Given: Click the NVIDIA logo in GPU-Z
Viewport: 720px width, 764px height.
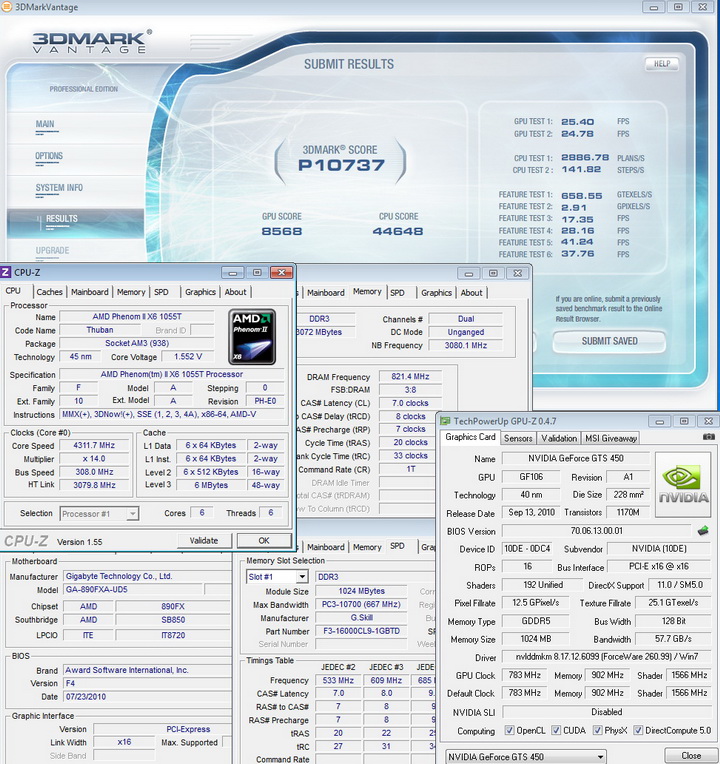Looking at the screenshot, I should pyautogui.click(x=683, y=484).
